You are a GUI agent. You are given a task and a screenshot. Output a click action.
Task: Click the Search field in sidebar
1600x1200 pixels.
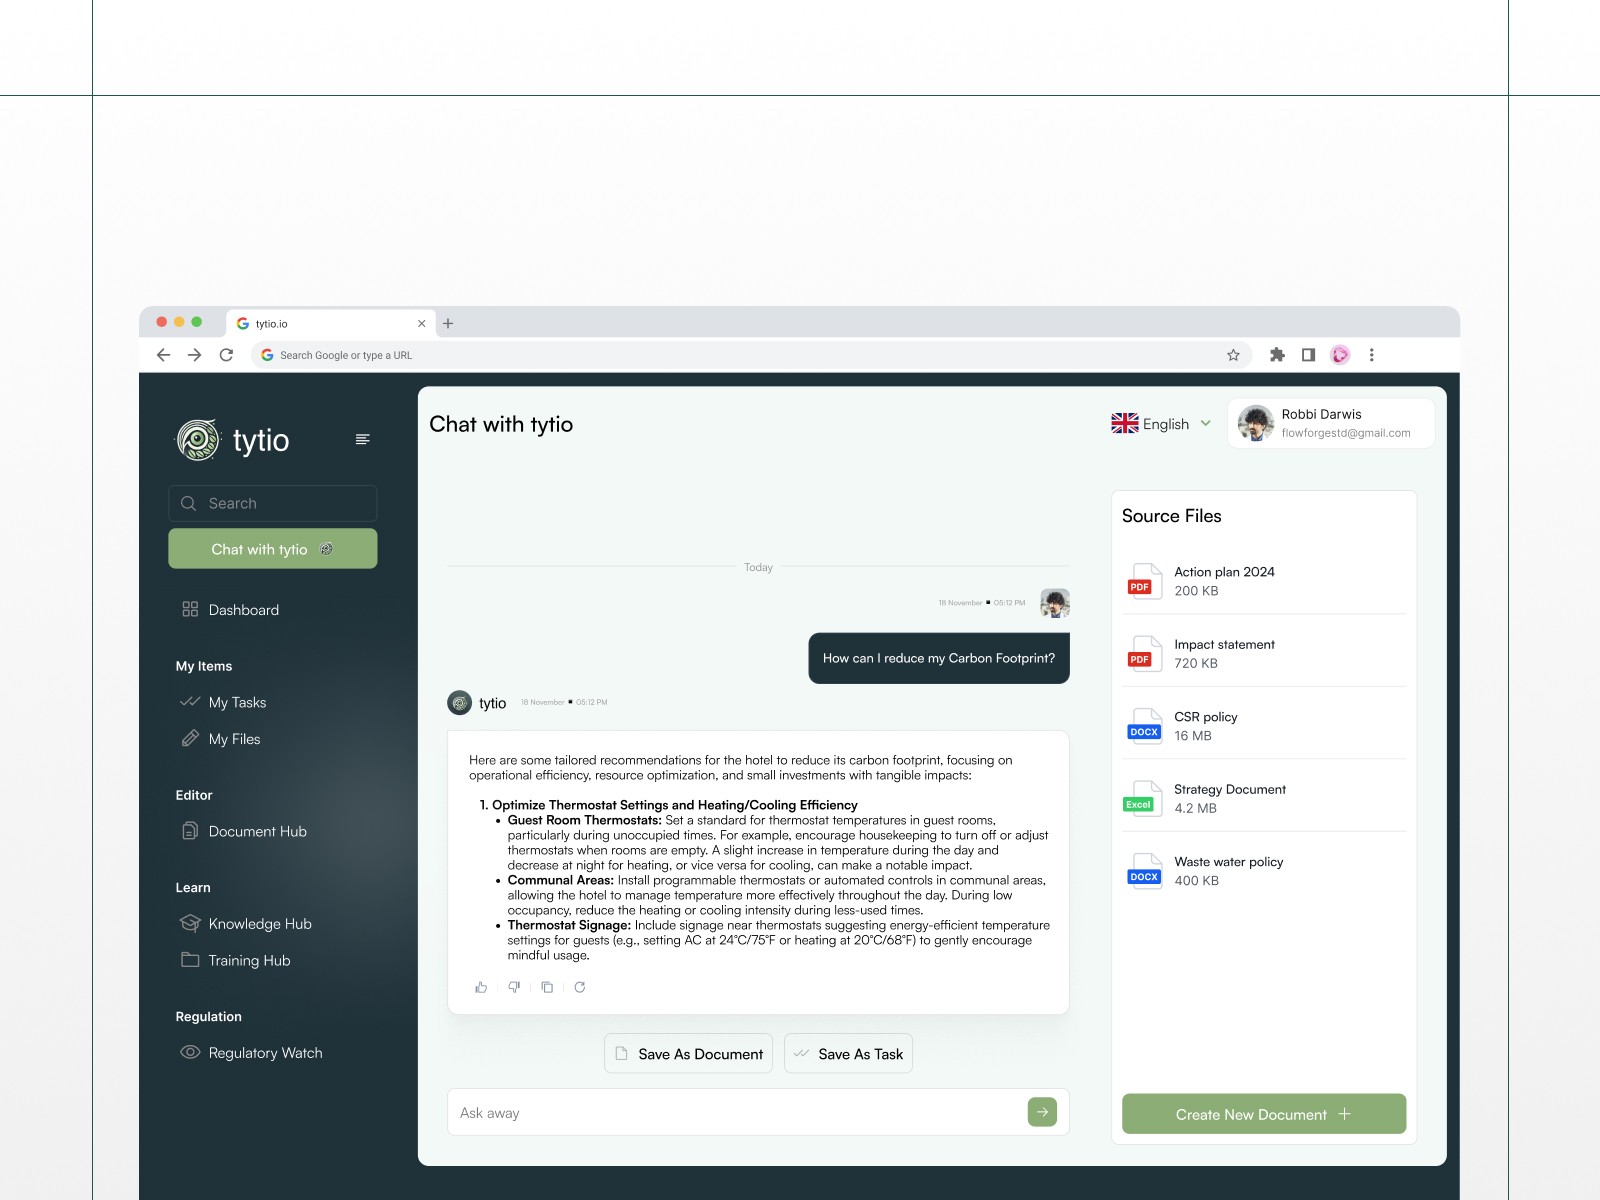point(273,503)
